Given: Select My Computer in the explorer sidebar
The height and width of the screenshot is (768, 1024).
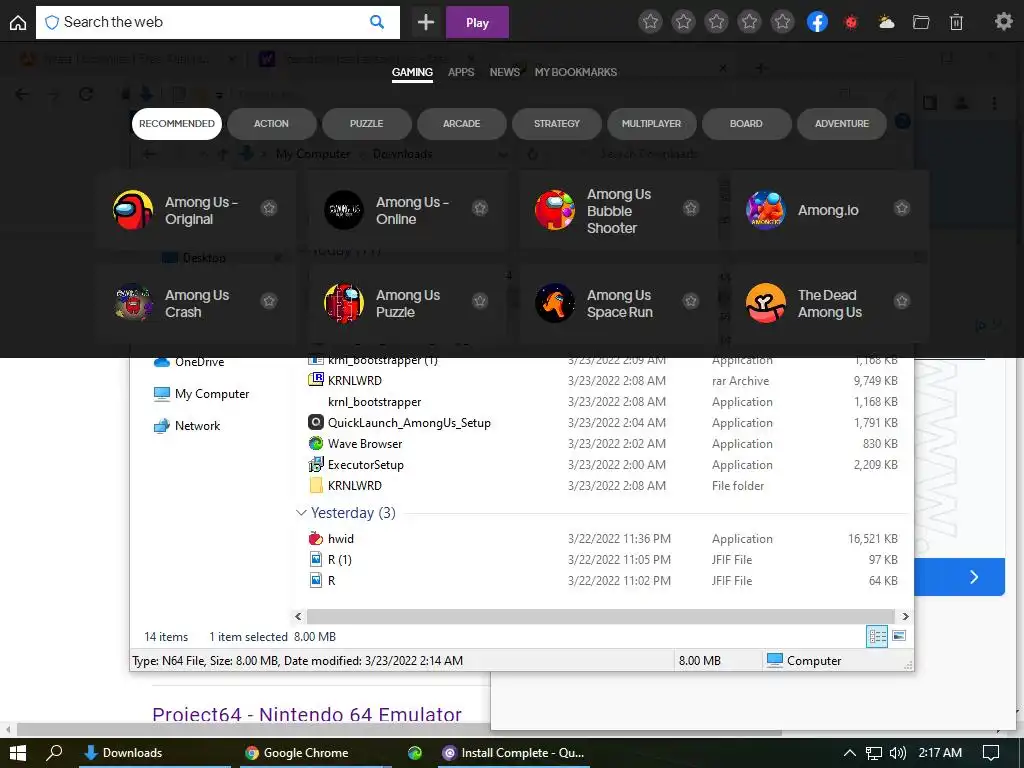Looking at the screenshot, I should pos(201,394).
